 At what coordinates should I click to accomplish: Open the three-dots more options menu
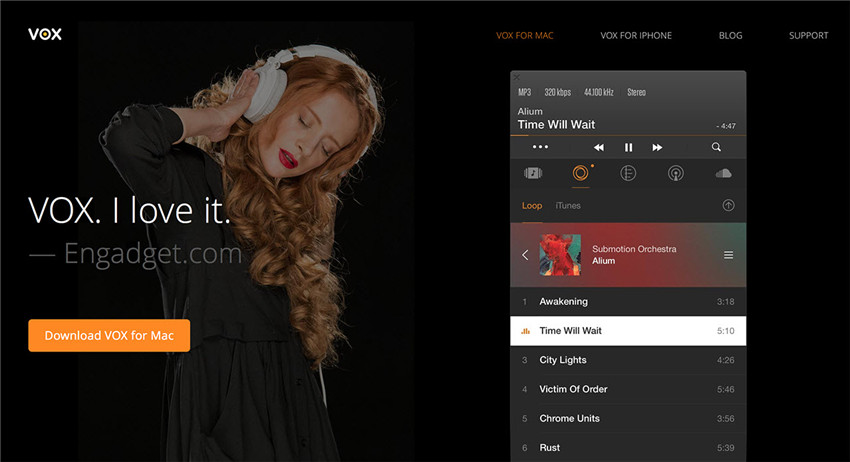click(540, 147)
